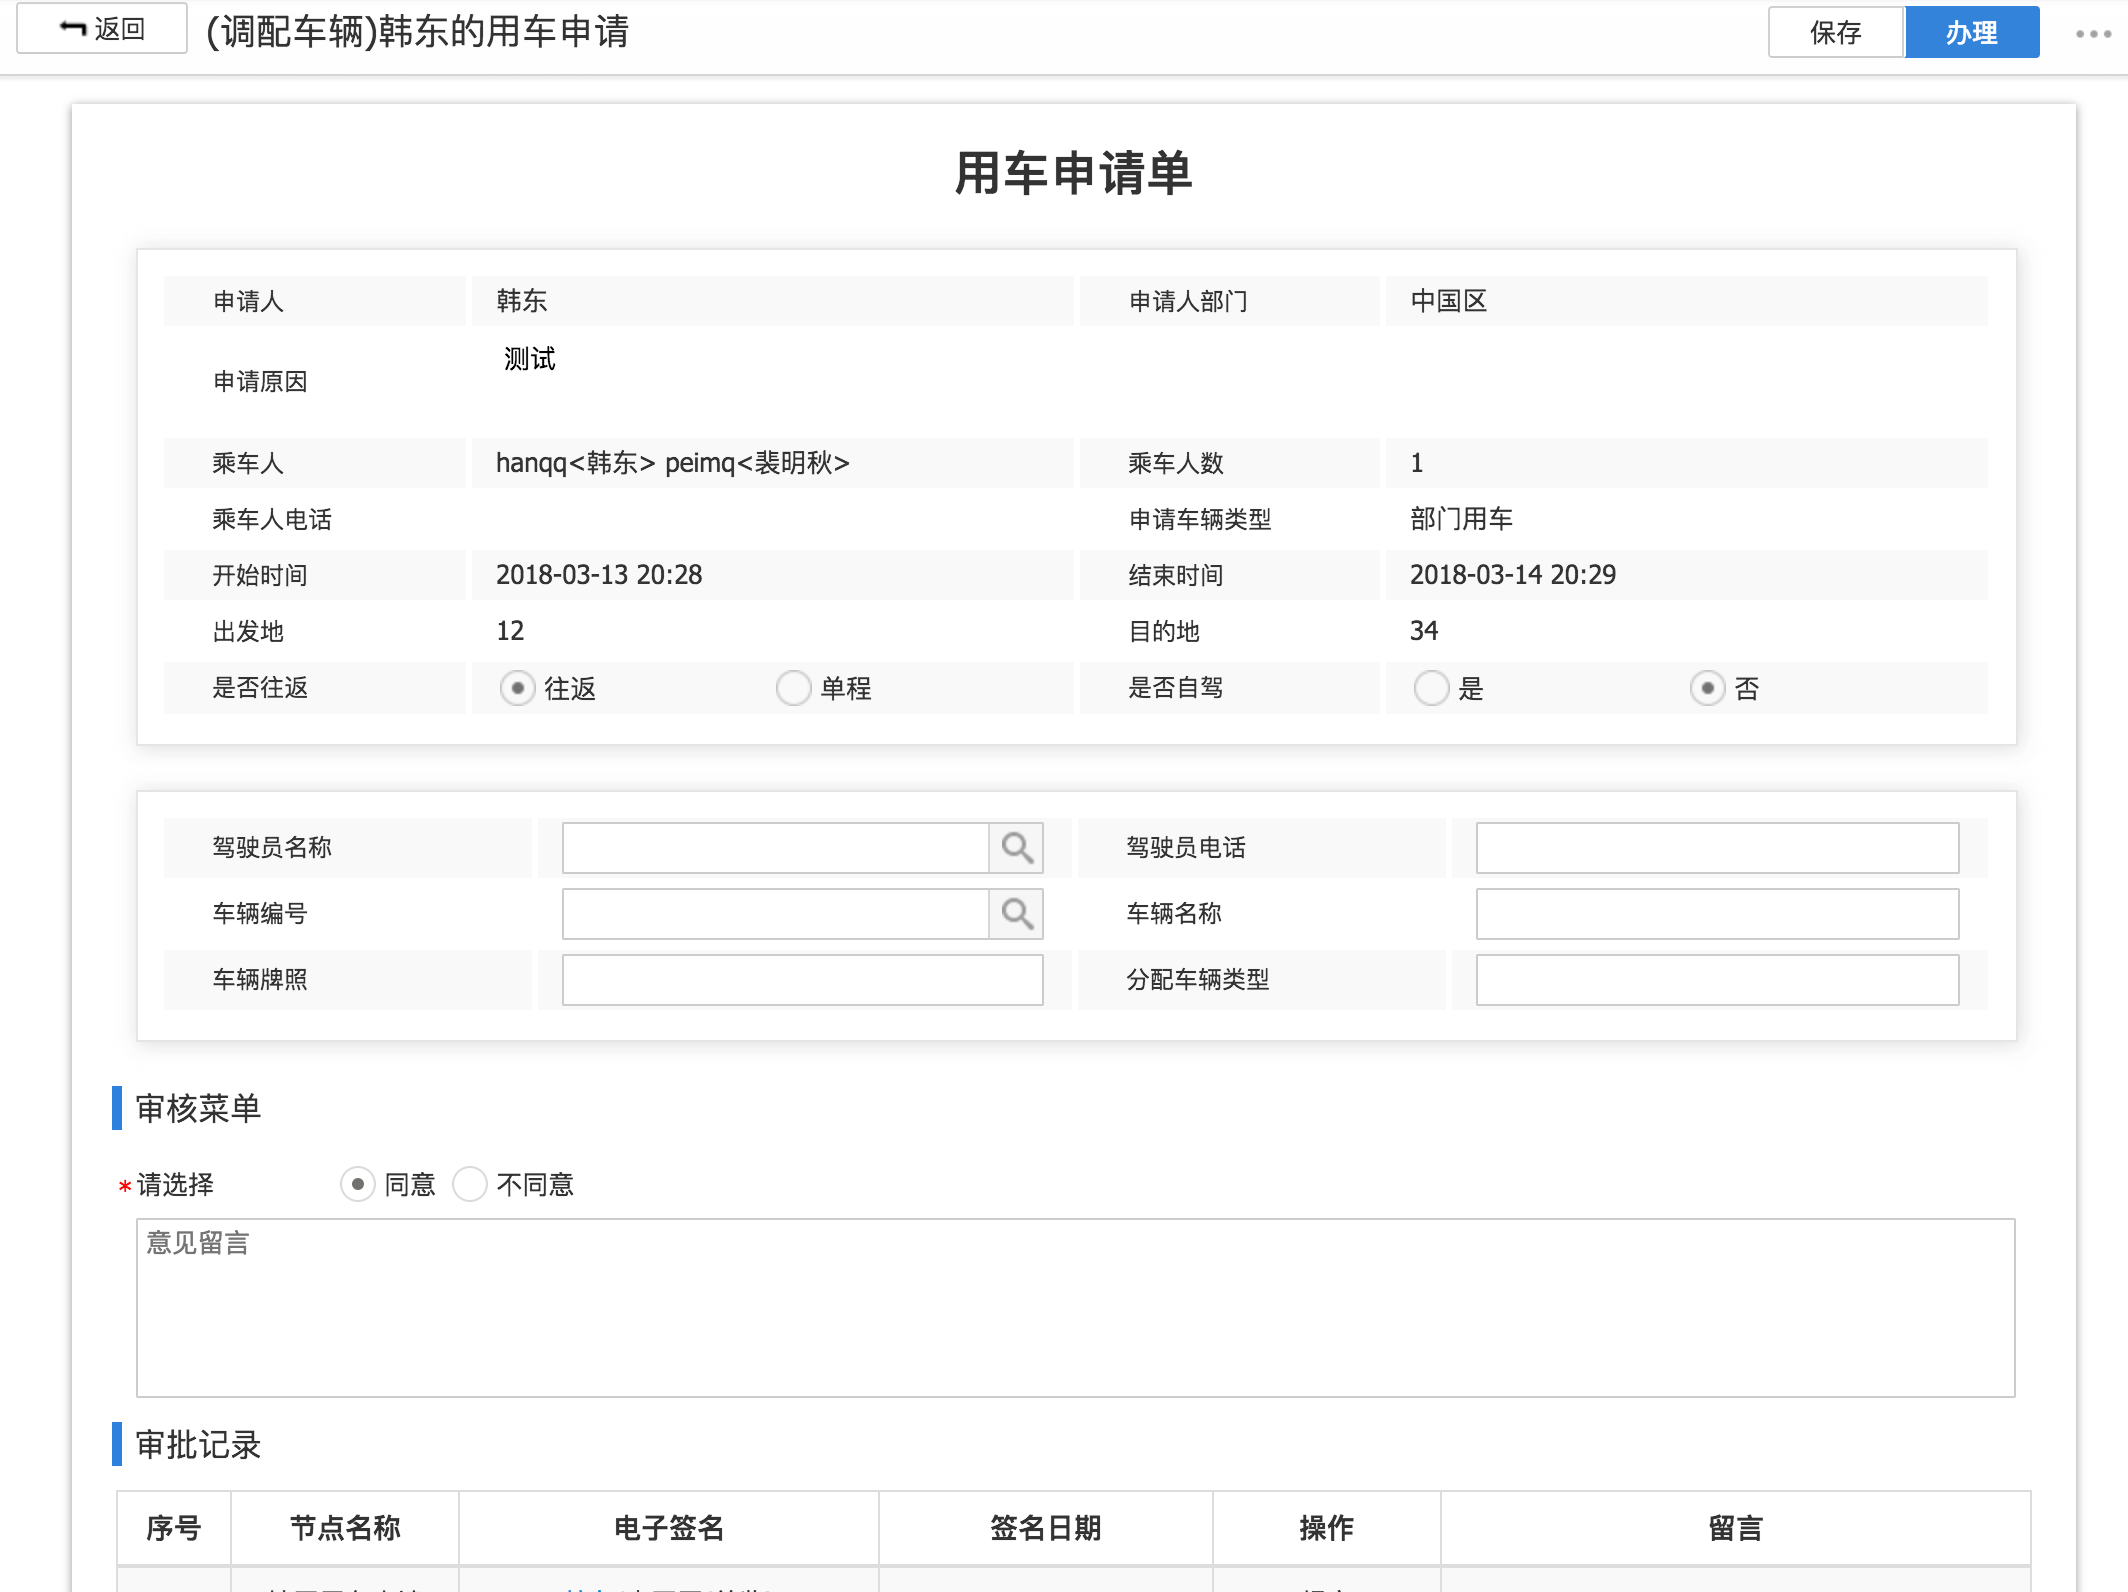Click the destination value 34
Image resolution: width=2128 pixels, height=1592 pixels.
1424,631
